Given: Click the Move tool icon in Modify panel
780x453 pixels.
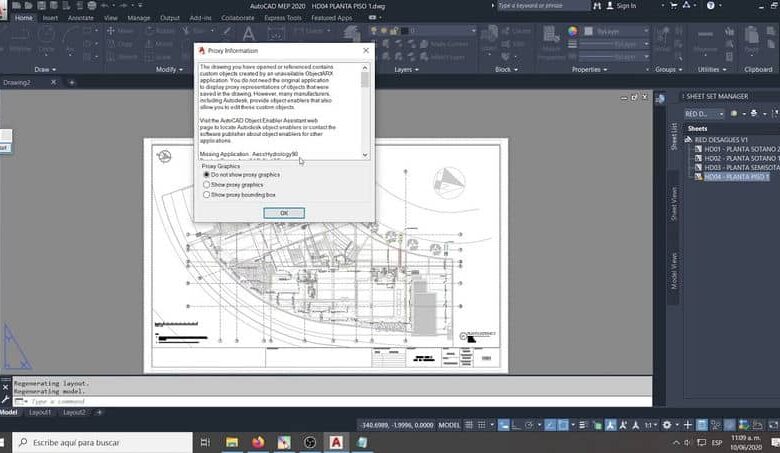Looking at the screenshot, I should point(110,31).
